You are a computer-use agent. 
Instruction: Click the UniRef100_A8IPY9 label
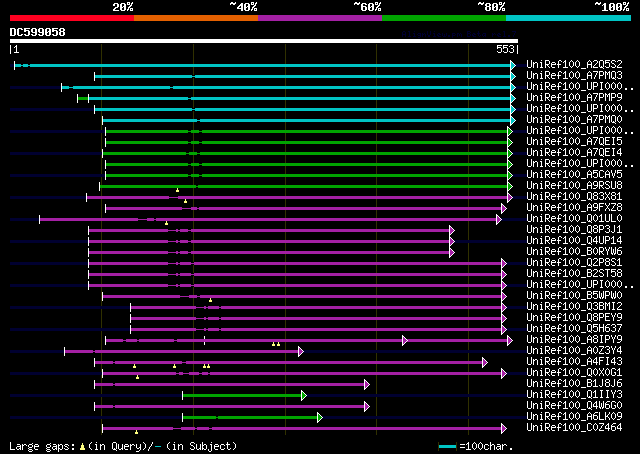pyautogui.click(x=574, y=340)
